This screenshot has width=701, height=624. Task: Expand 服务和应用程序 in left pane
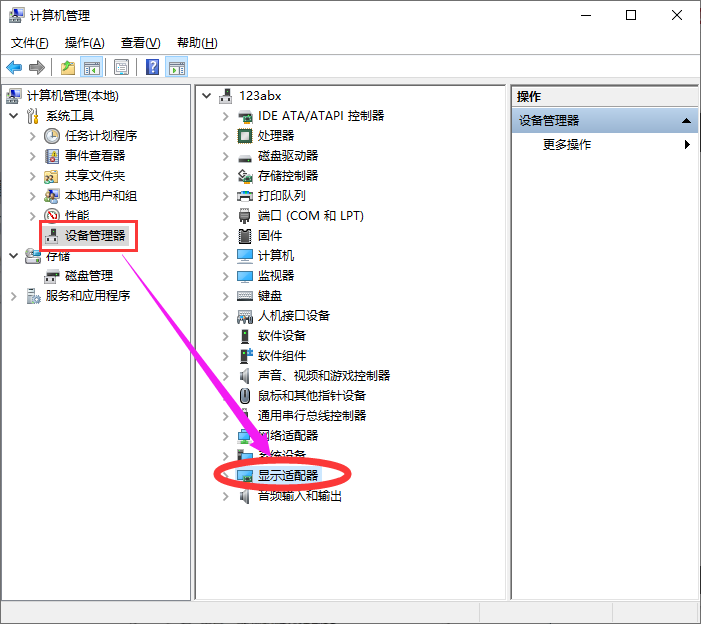point(13,296)
